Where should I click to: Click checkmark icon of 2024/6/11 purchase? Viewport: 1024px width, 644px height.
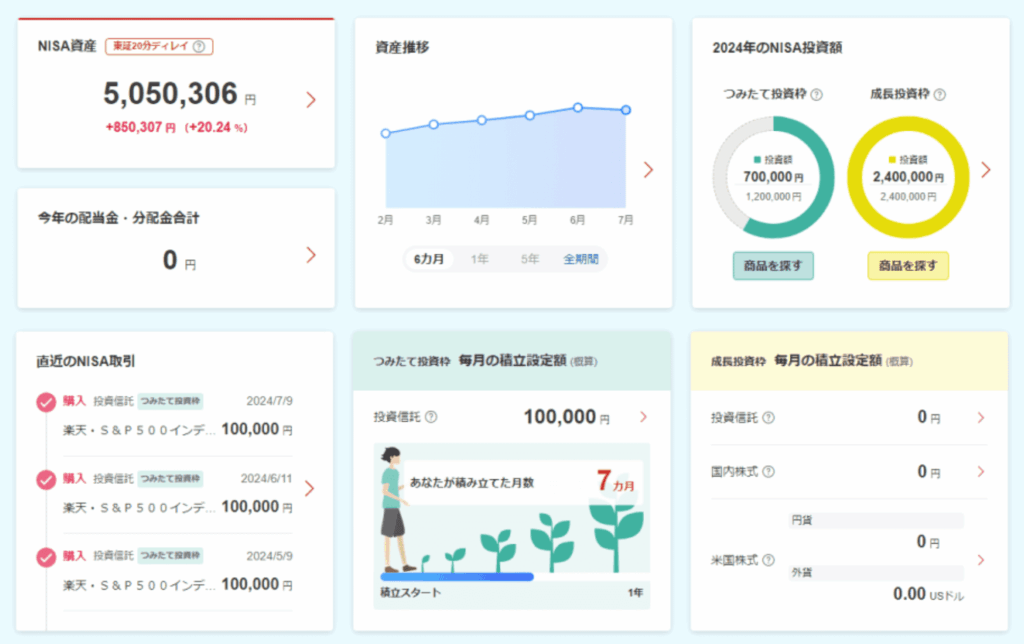pyautogui.click(x=46, y=479)
